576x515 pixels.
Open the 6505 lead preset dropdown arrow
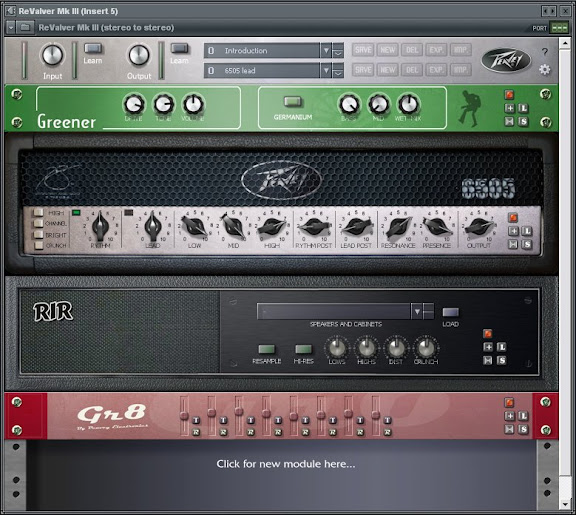pyautogui.click(x=326, y=70)
